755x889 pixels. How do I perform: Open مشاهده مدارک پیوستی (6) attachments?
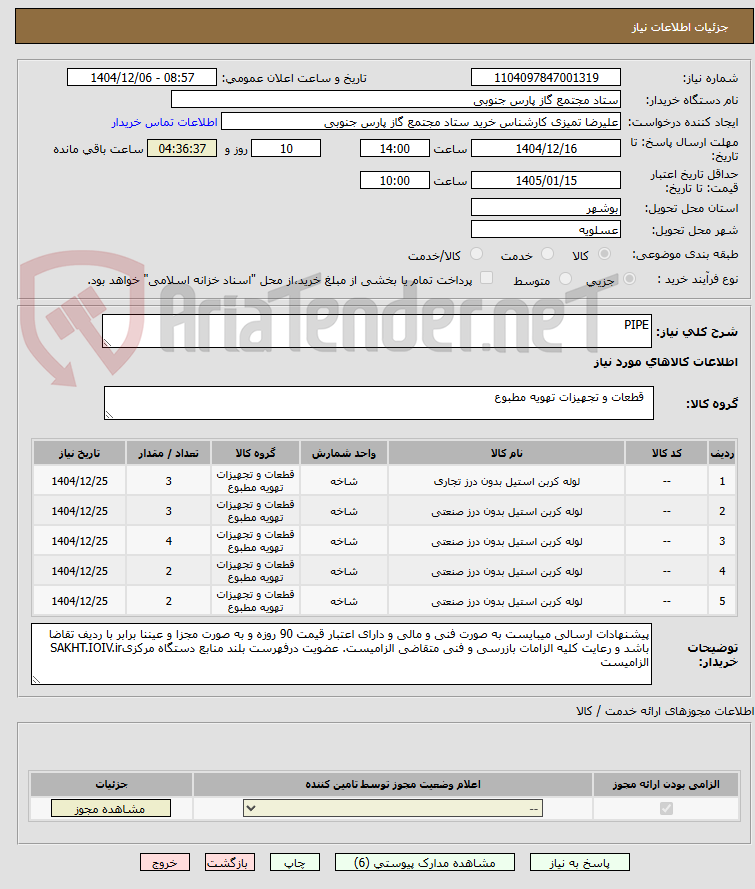click(425, 863)
